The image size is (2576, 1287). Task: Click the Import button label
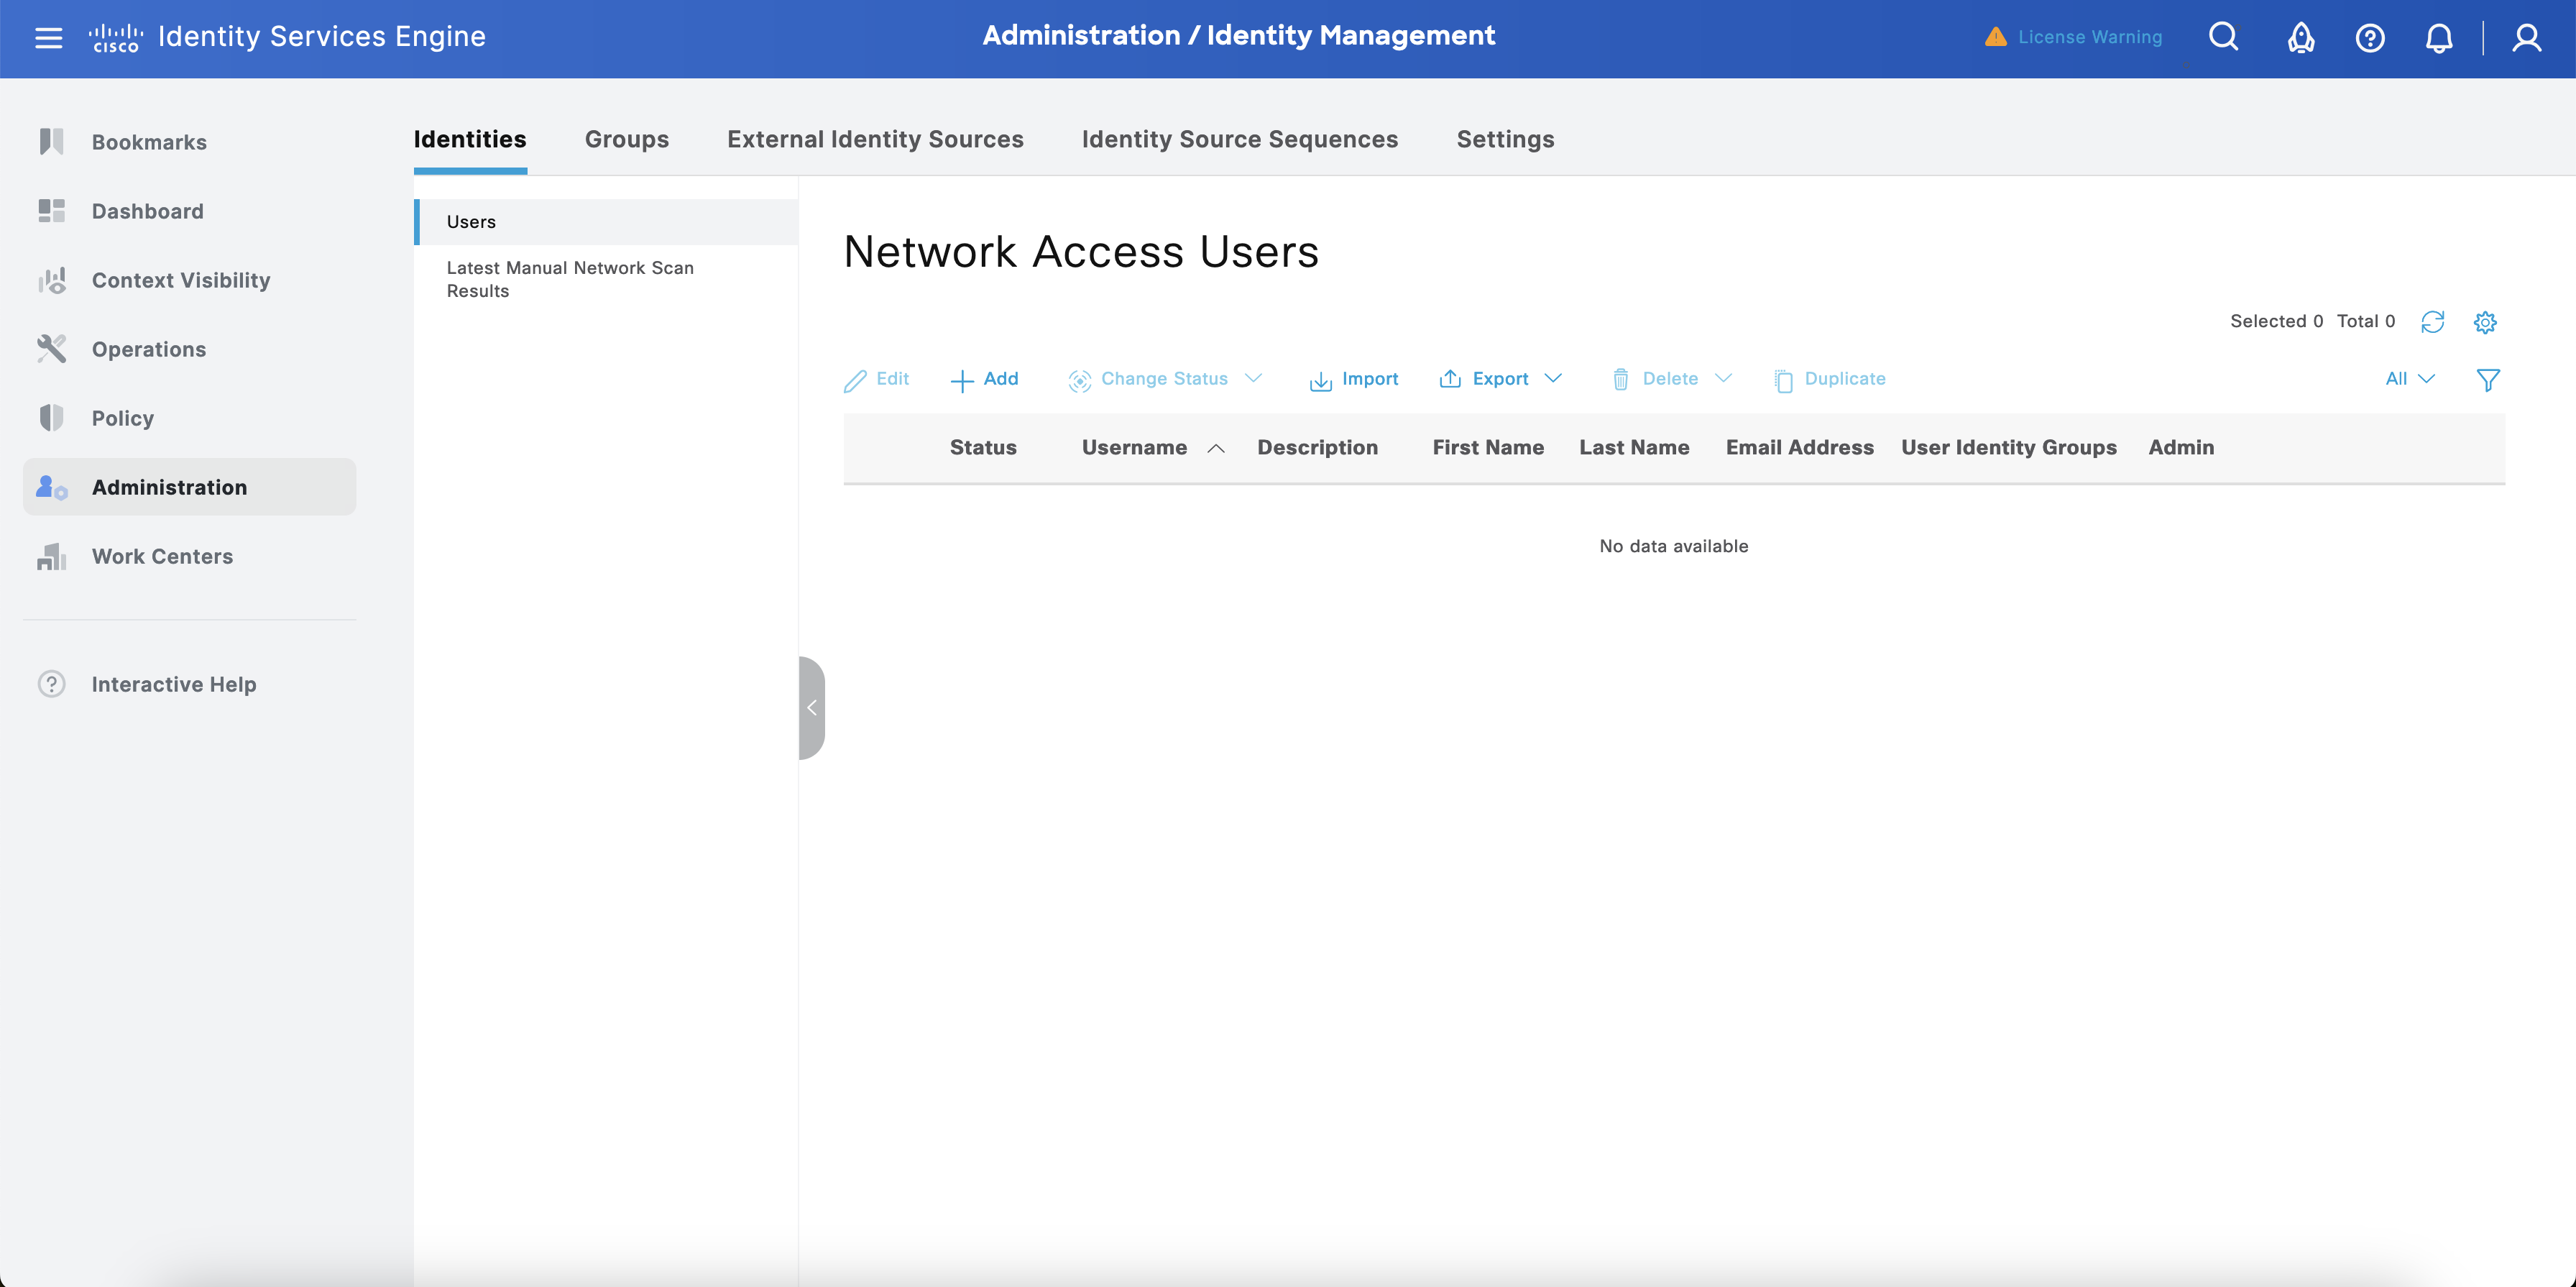tap(1370, 378)
